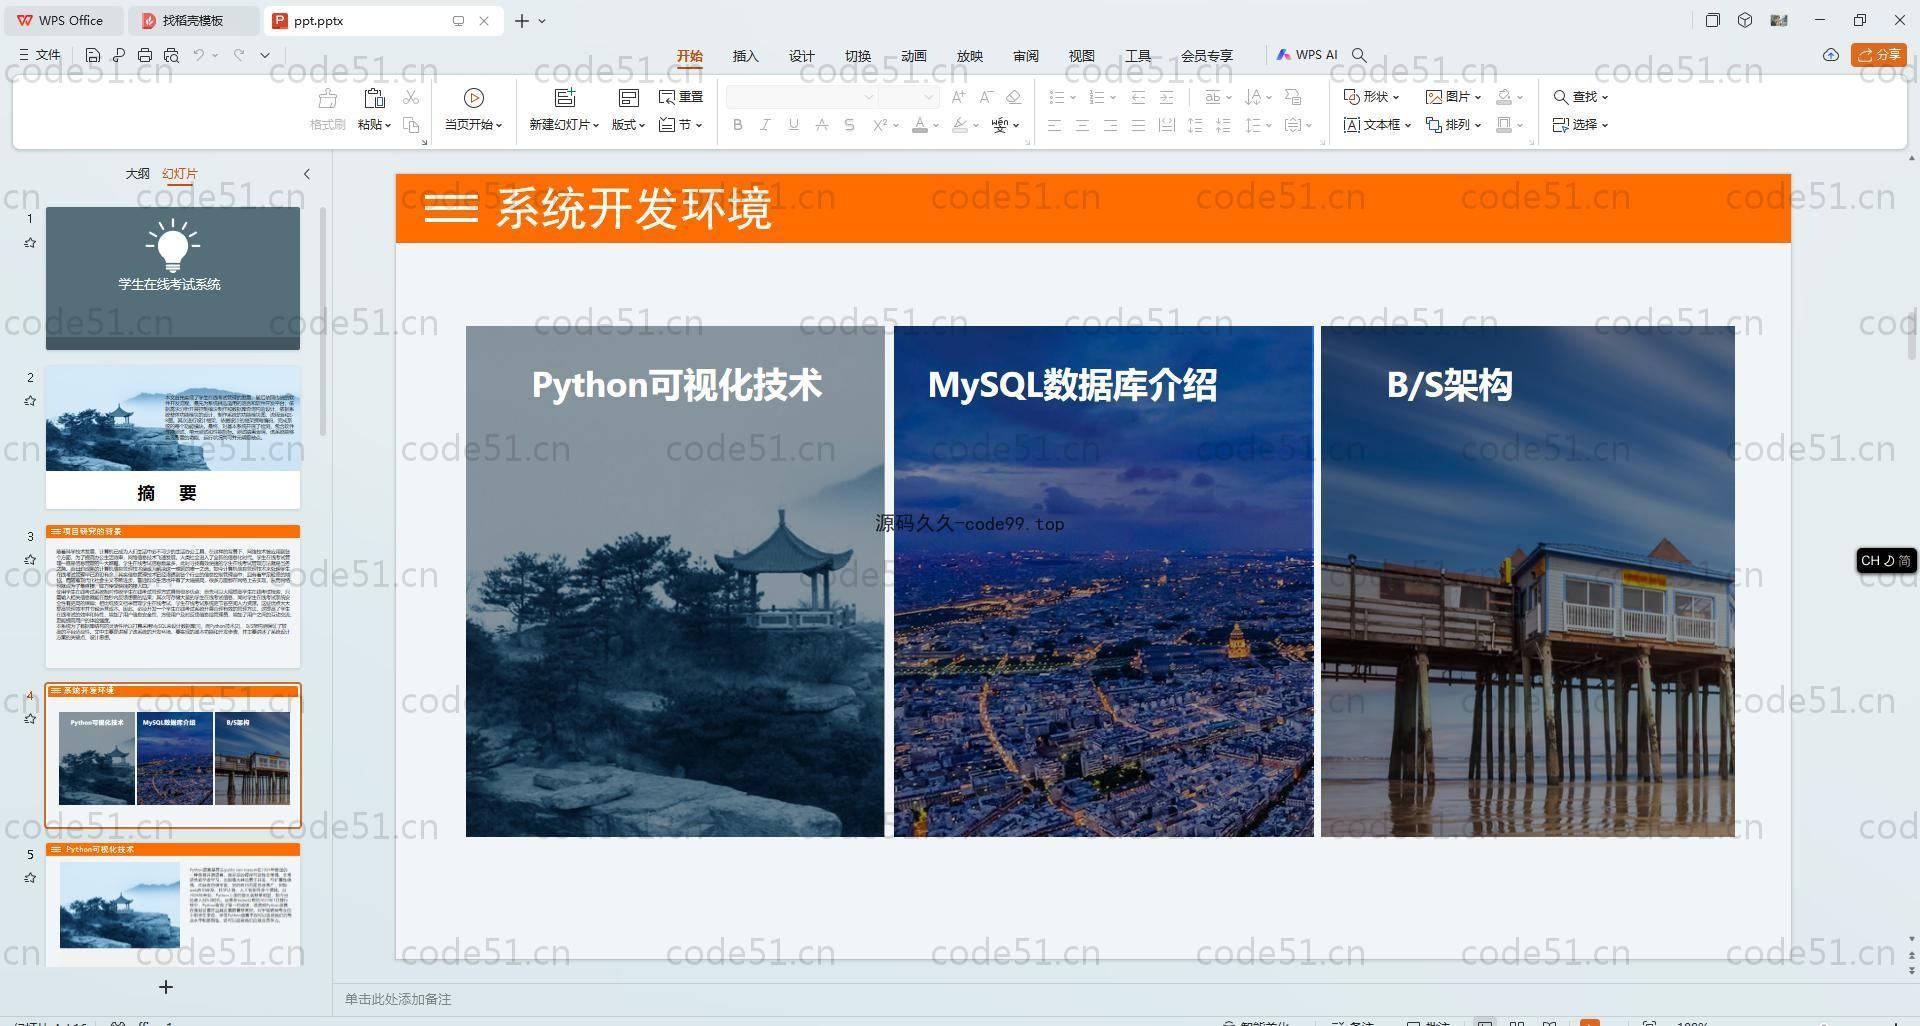
Task: Select slide 2 thumbnail titled 摘 要
Action: click(x=173, y=437)
